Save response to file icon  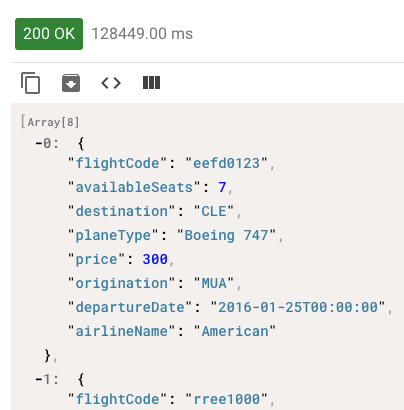click(x=71, y=83)
